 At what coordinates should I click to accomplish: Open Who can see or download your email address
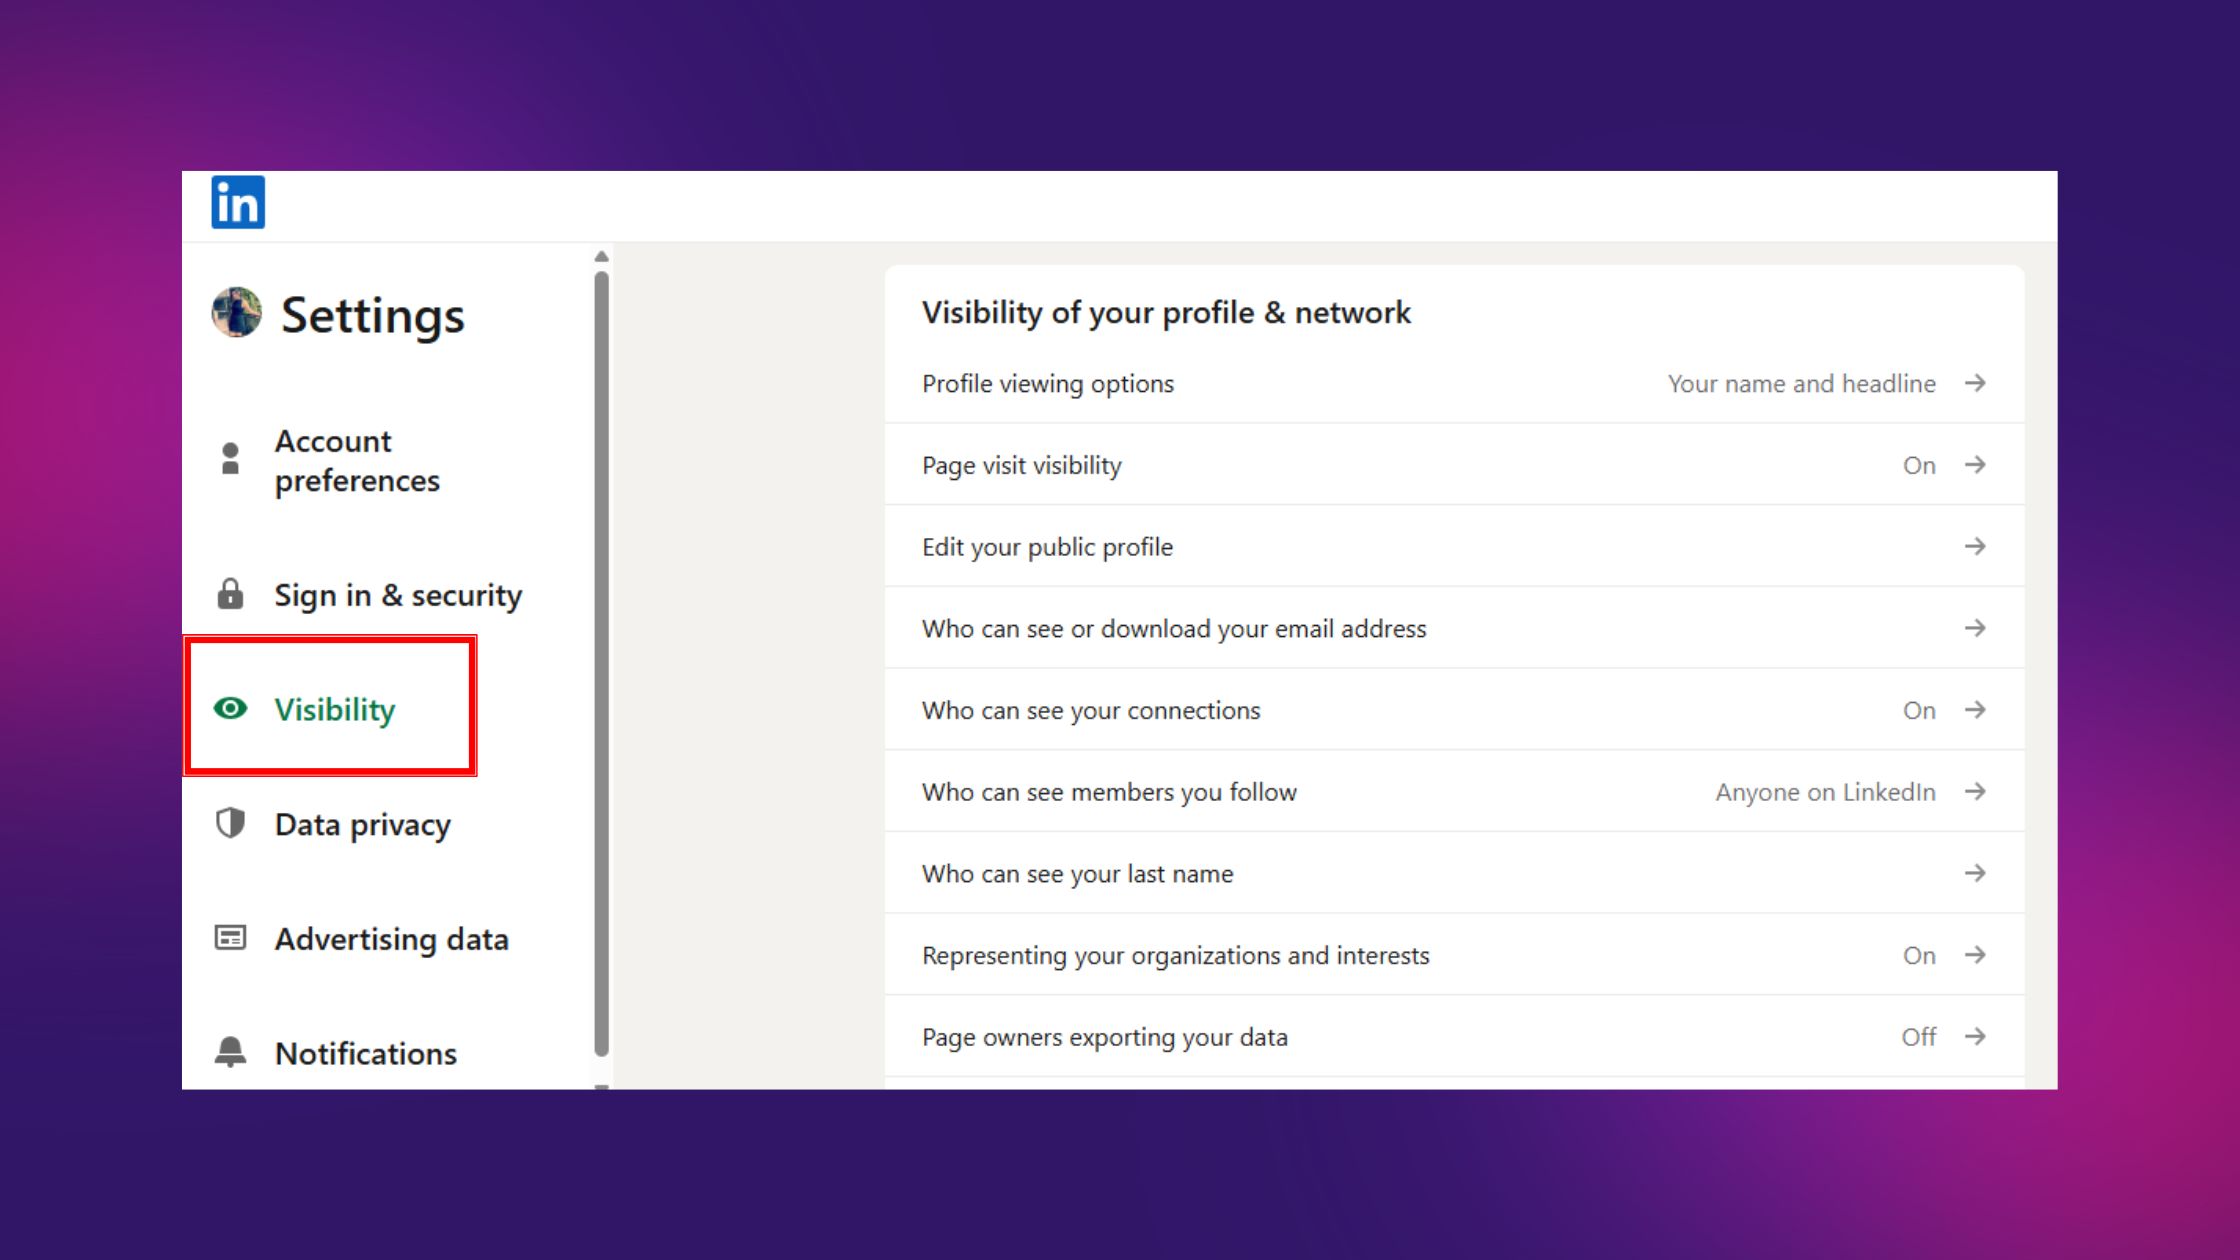1174,629
